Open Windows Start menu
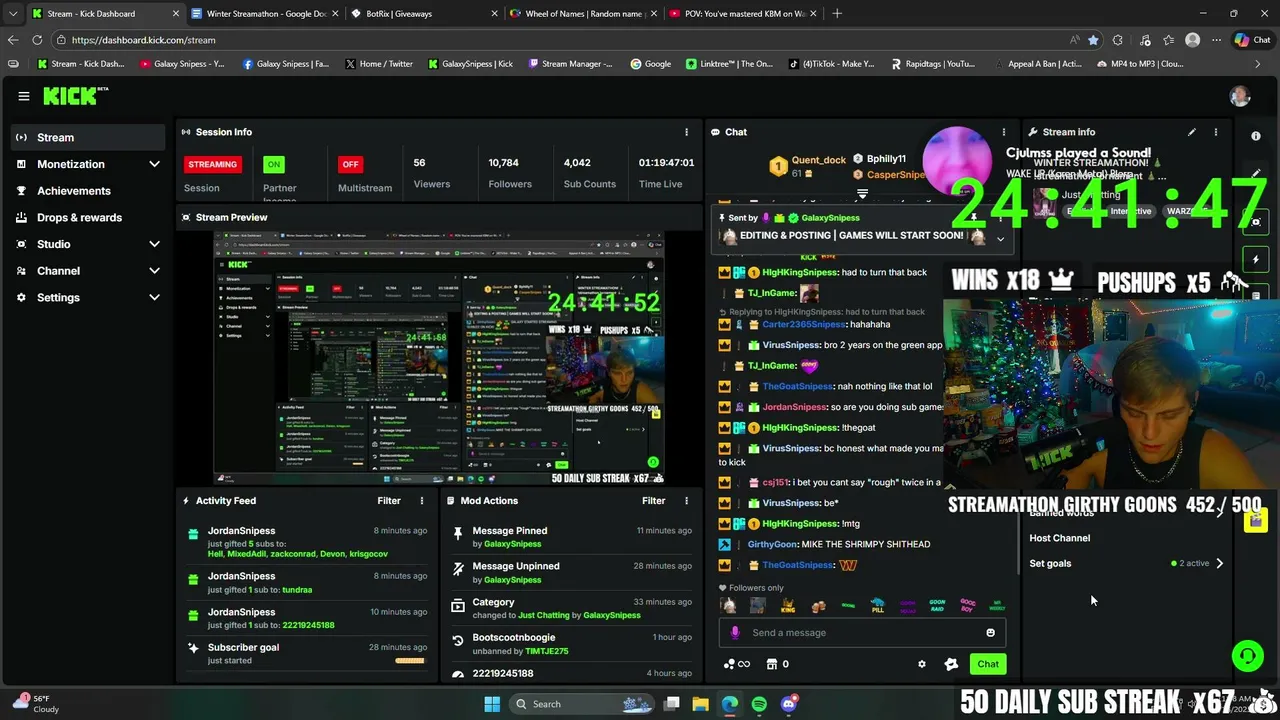 492,704
